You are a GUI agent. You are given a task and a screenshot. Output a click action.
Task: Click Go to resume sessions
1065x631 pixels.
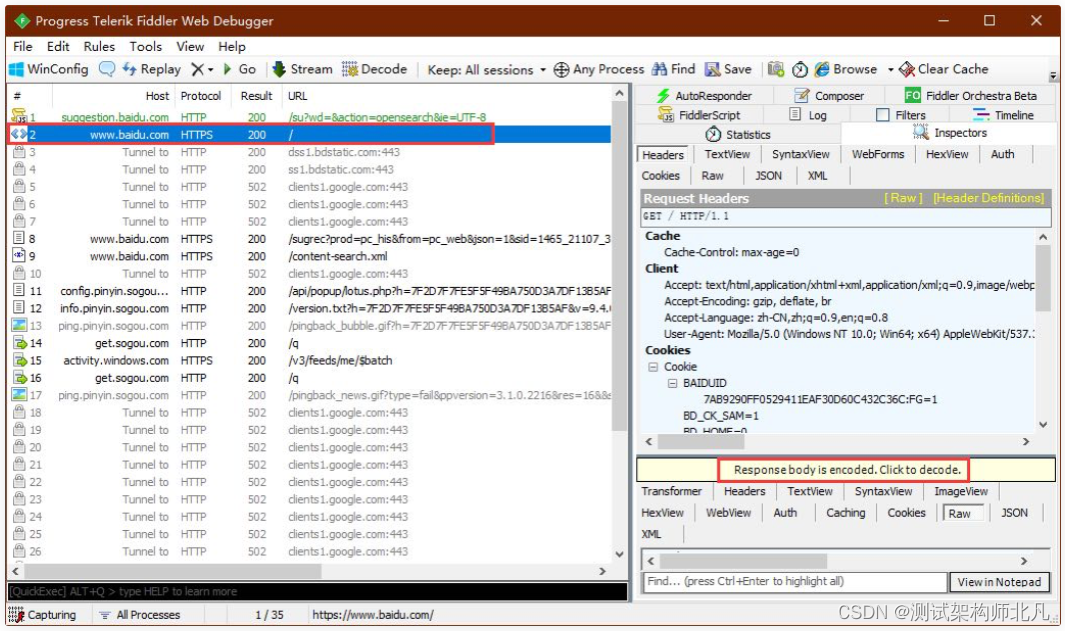(x=240, y=69)
